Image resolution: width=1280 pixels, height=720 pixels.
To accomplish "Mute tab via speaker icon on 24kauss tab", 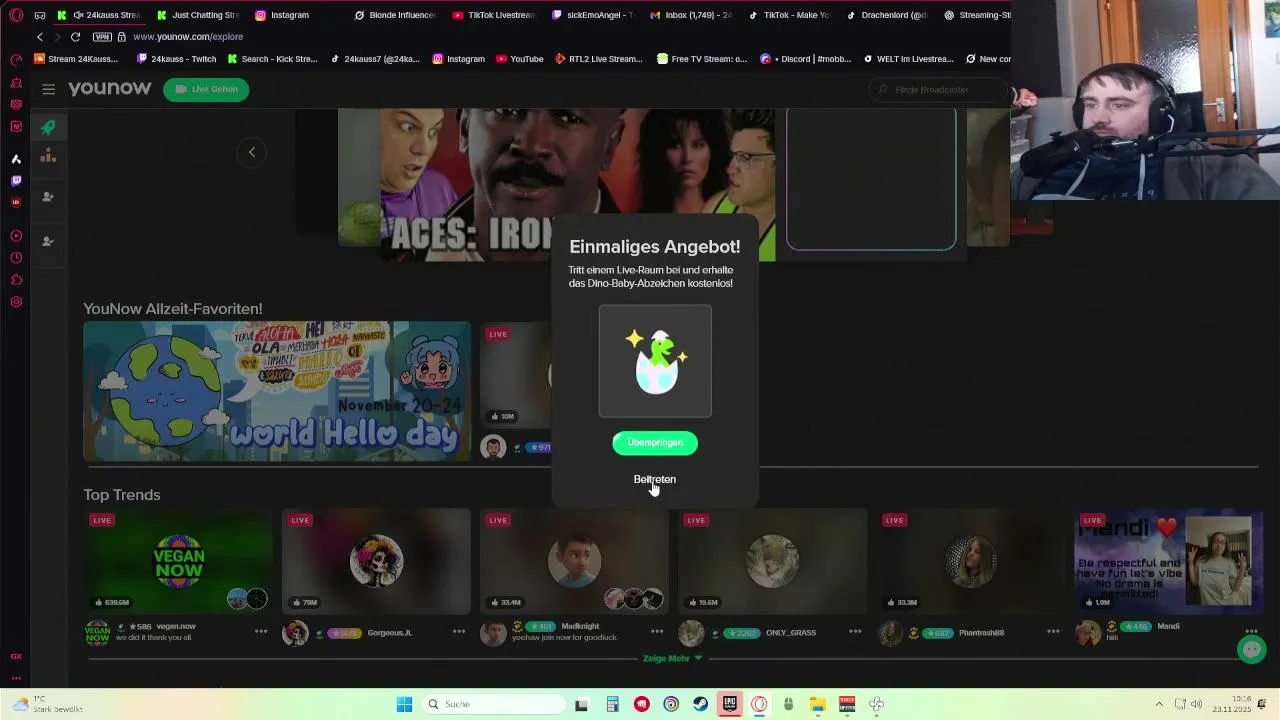I will tap(78, 15).
